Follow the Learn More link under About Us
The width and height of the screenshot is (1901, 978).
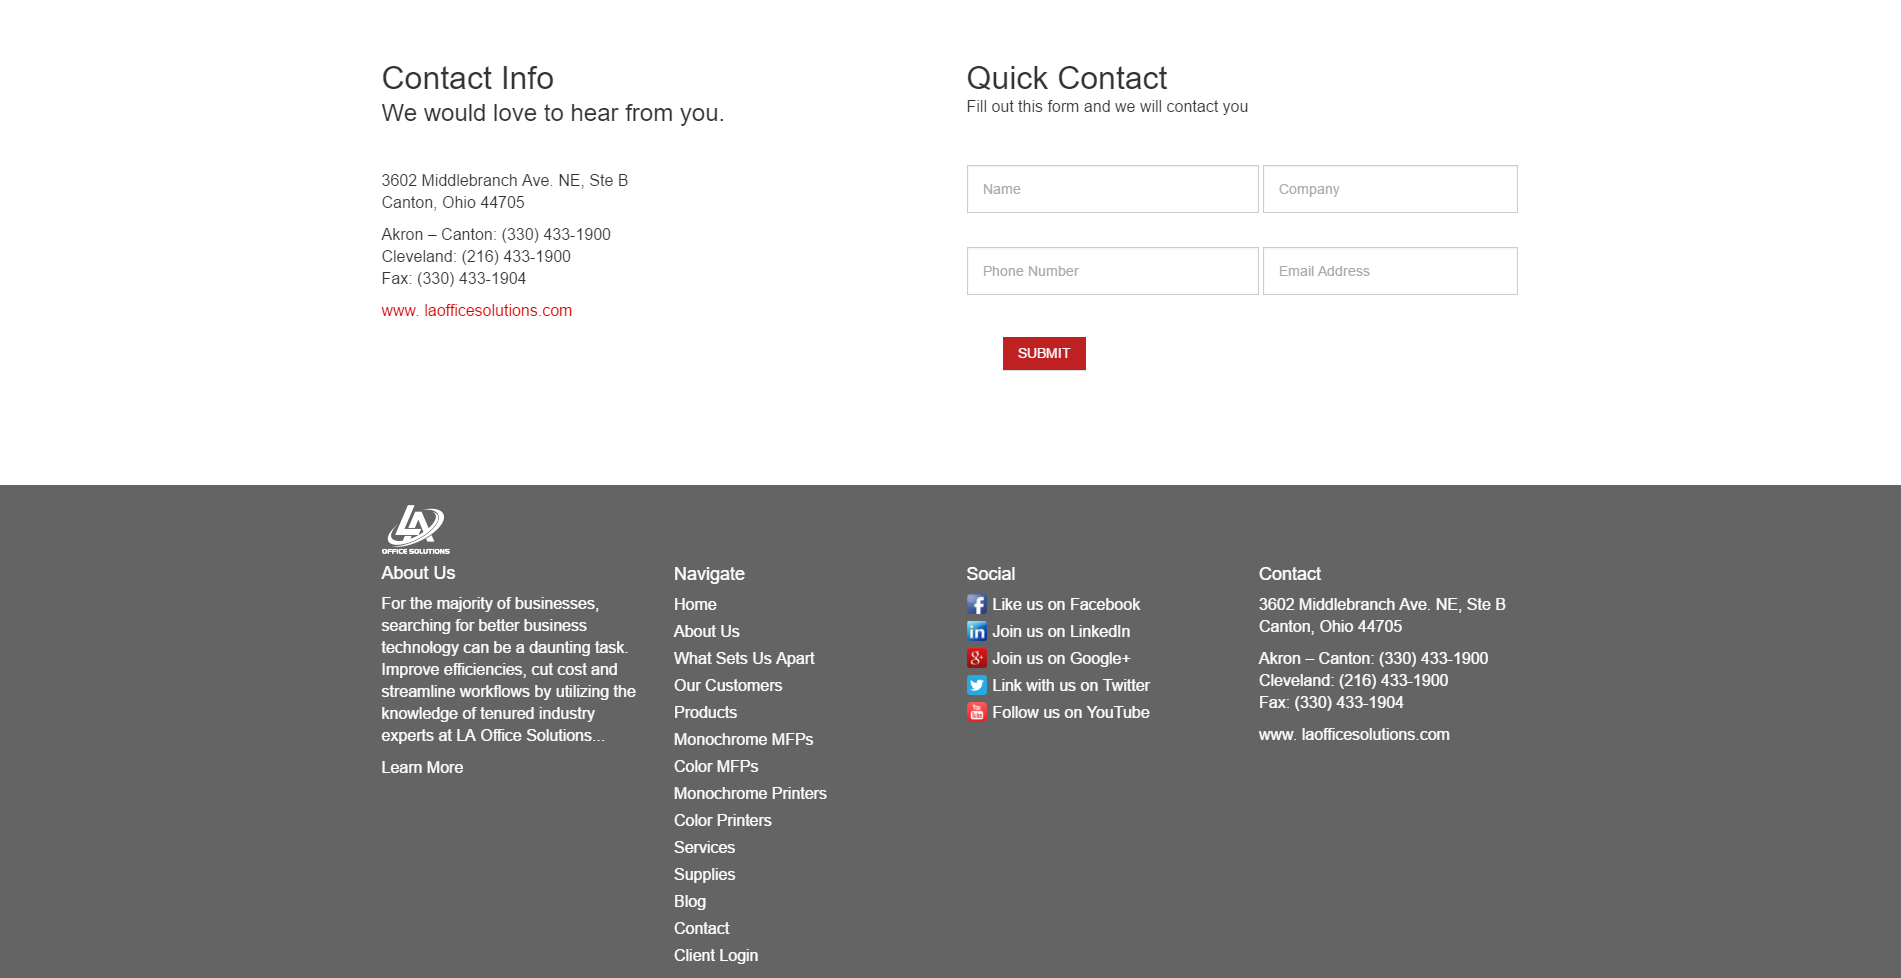(x=422, y=767)
